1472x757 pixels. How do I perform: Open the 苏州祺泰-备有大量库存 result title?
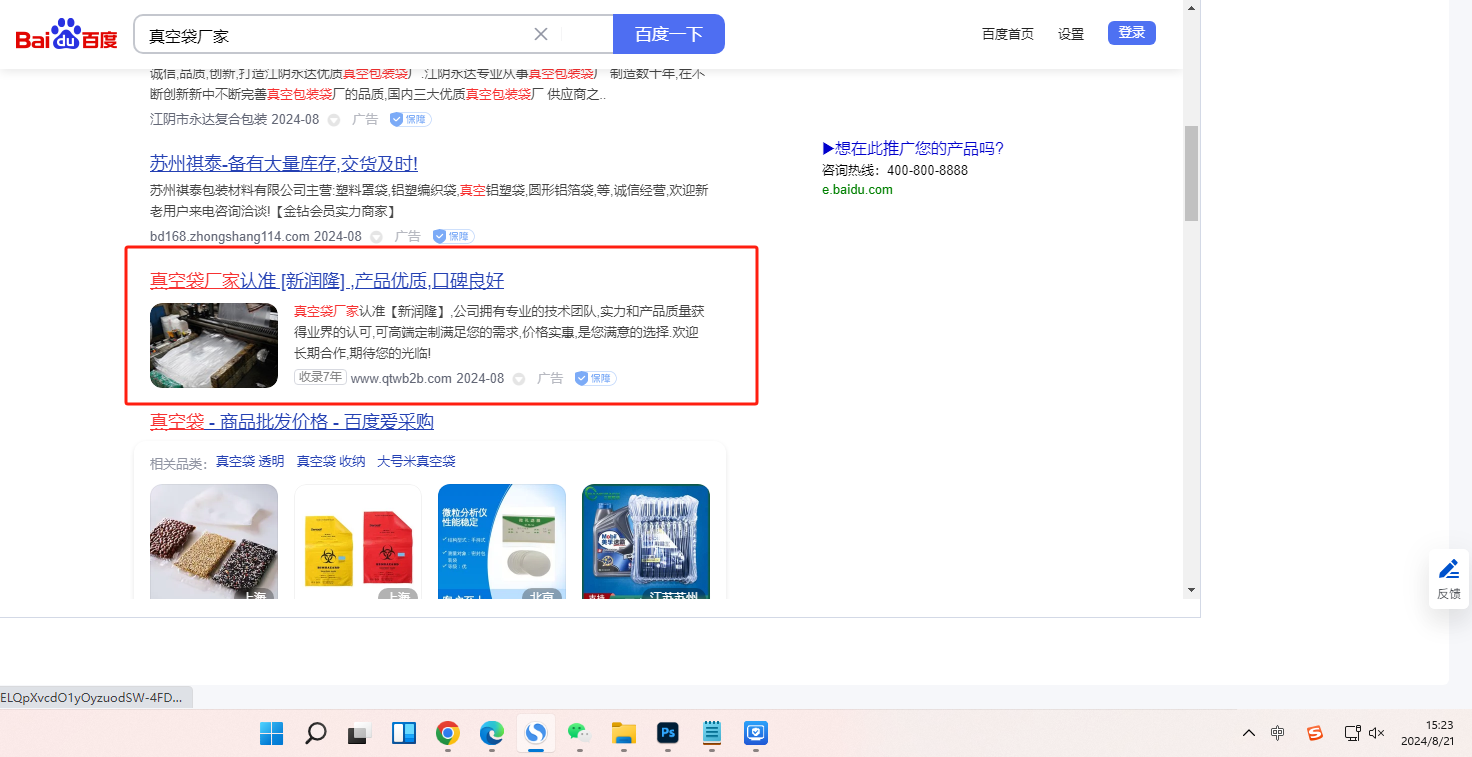284,164
